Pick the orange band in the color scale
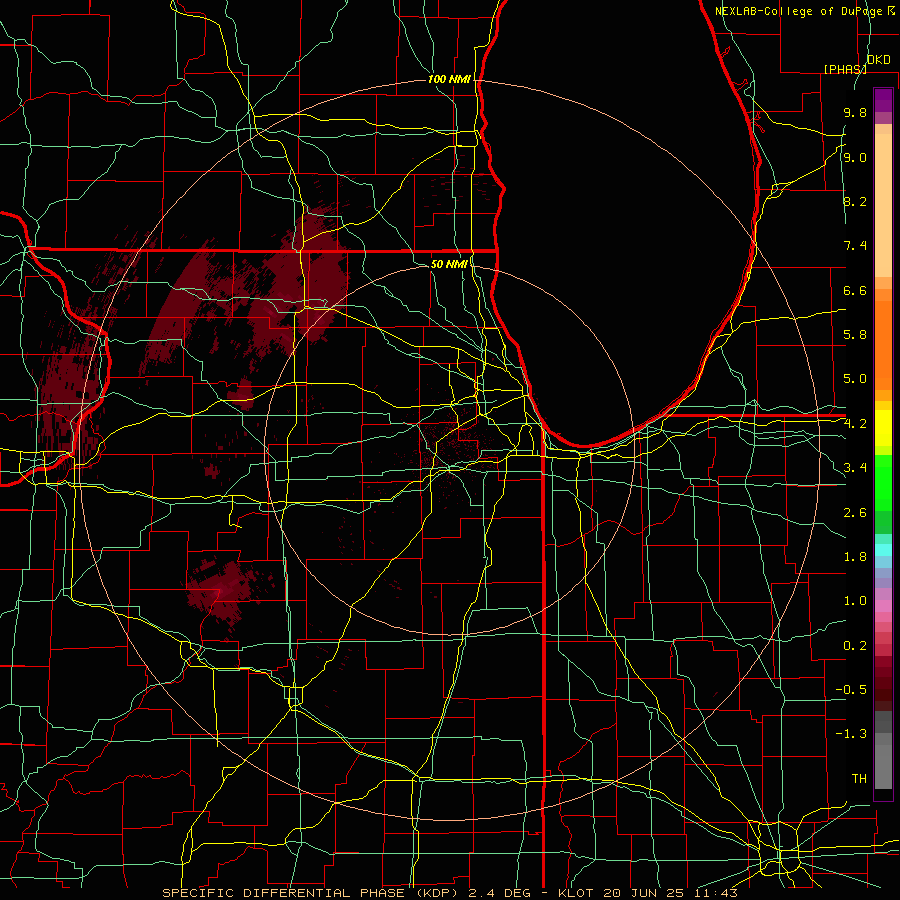This screenshot has width=900, height=900. 883,346
